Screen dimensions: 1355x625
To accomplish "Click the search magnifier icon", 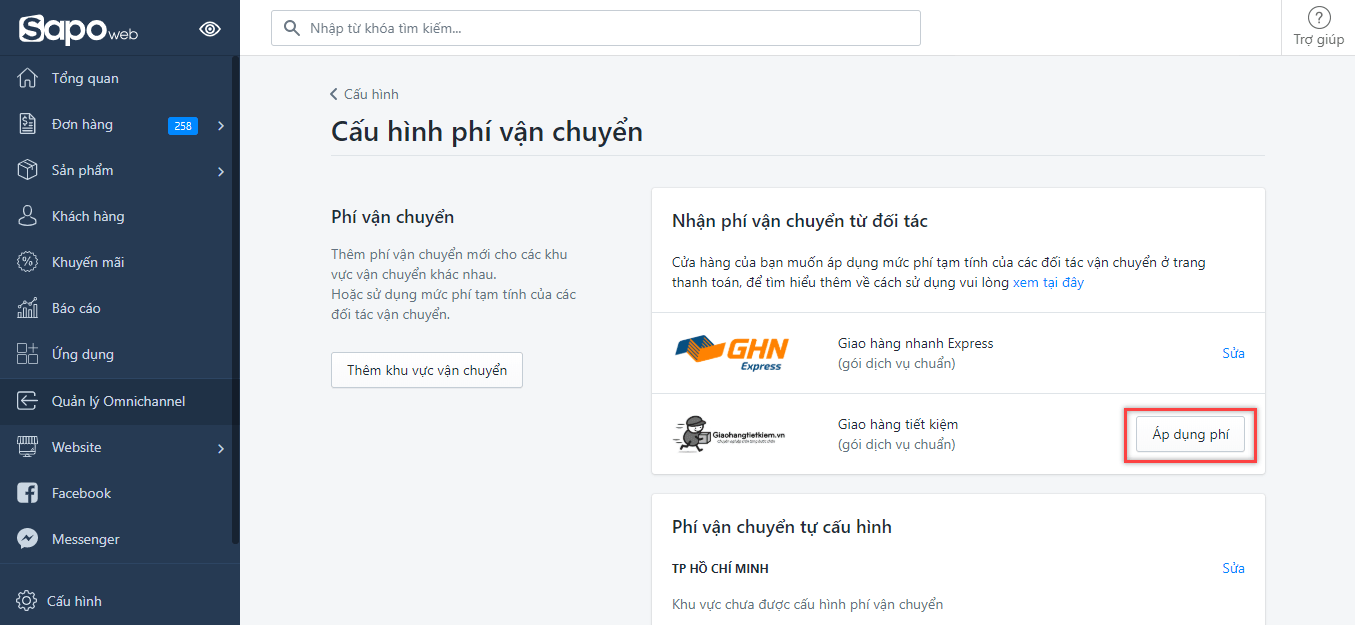I will (292, 28).
